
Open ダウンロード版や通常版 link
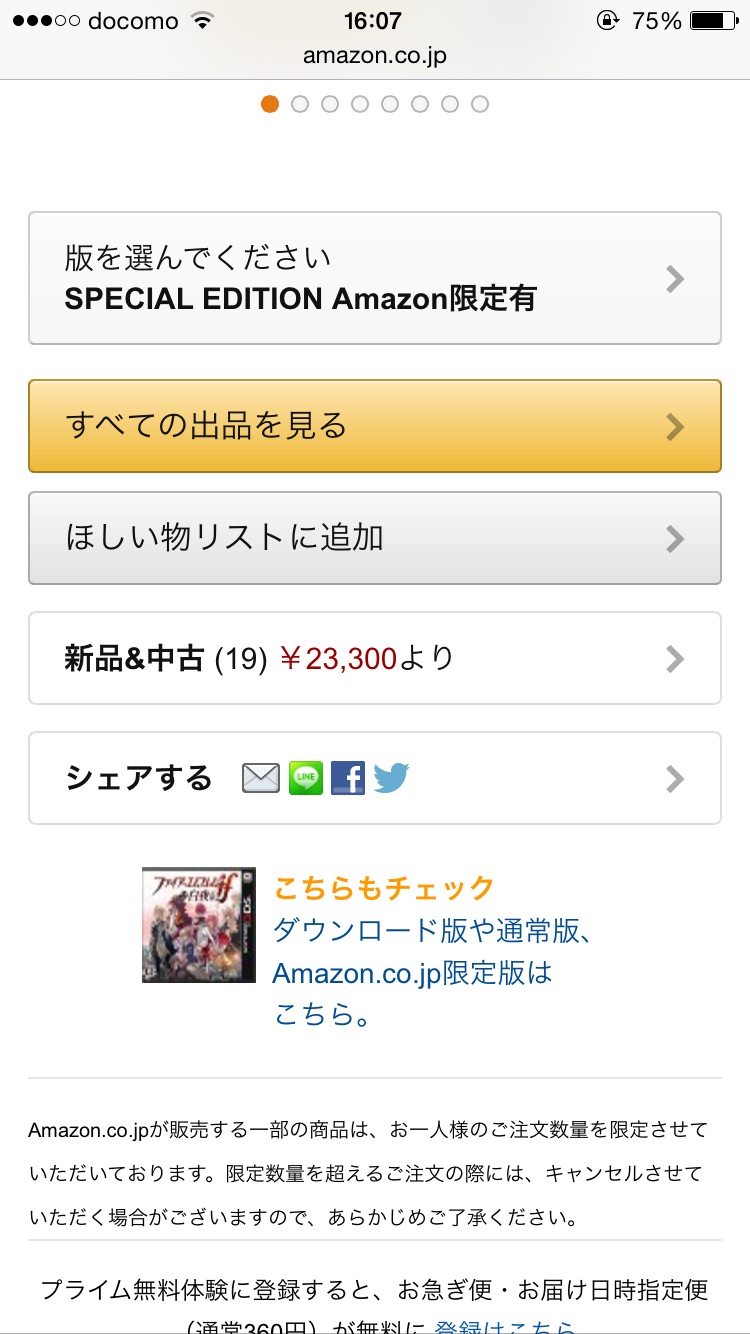coord(434,931)
